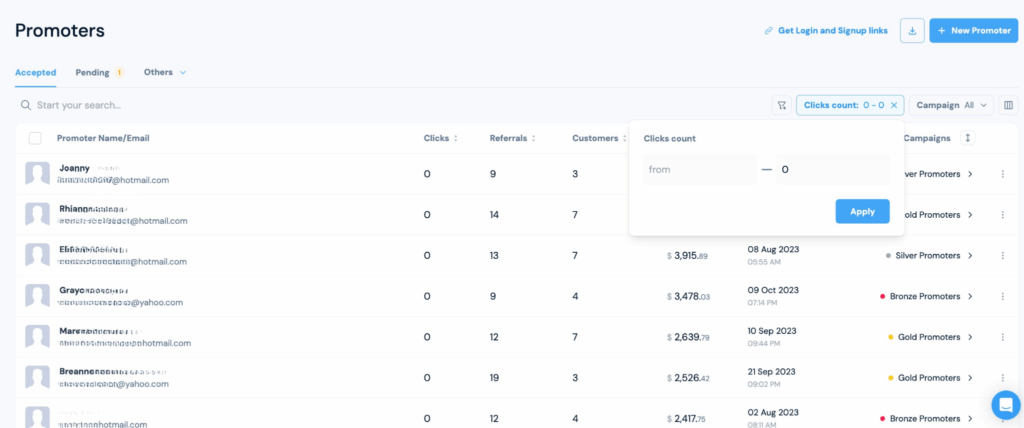The width and height of the screenshot is (1024, 428).
Task: Expand Silver Promoters in 08 Aug 2023 row
Action: point(970,255)
